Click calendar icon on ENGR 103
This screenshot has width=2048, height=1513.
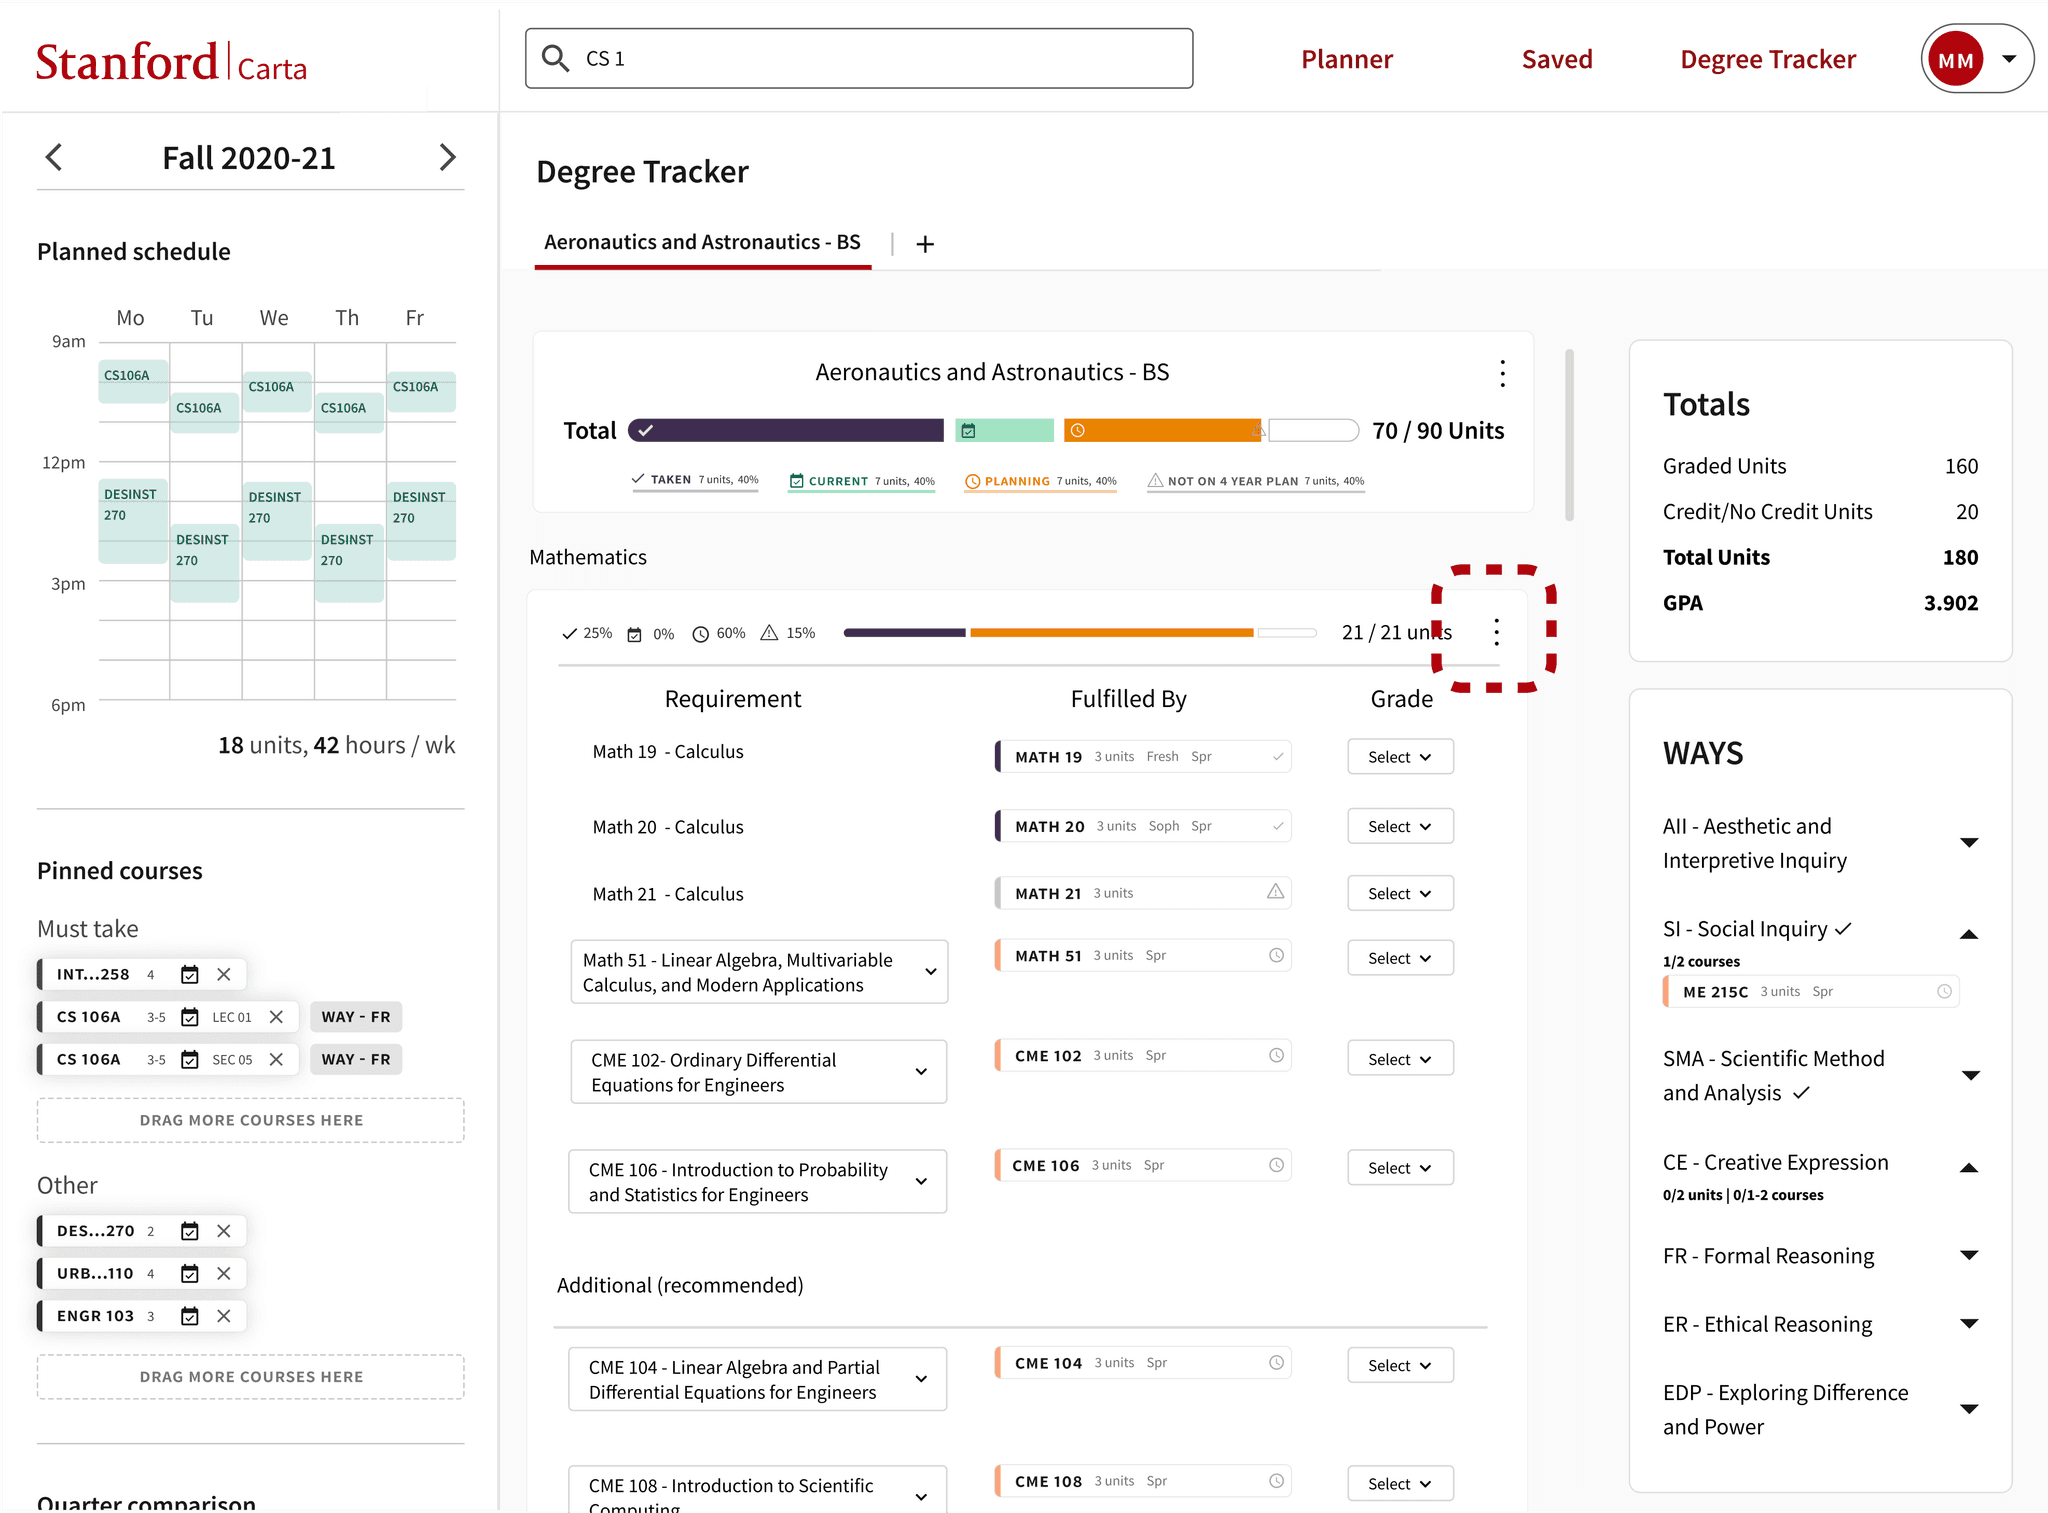[x=189, y=1316]
